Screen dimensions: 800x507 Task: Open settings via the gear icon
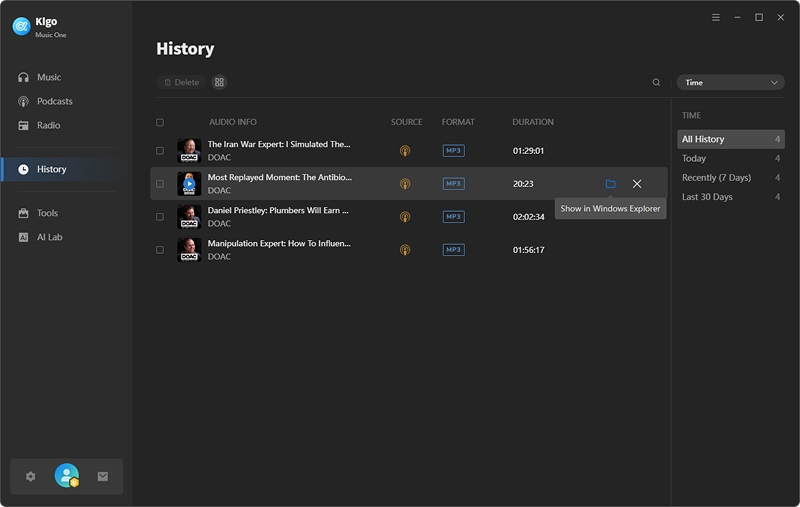click(31, 476)
